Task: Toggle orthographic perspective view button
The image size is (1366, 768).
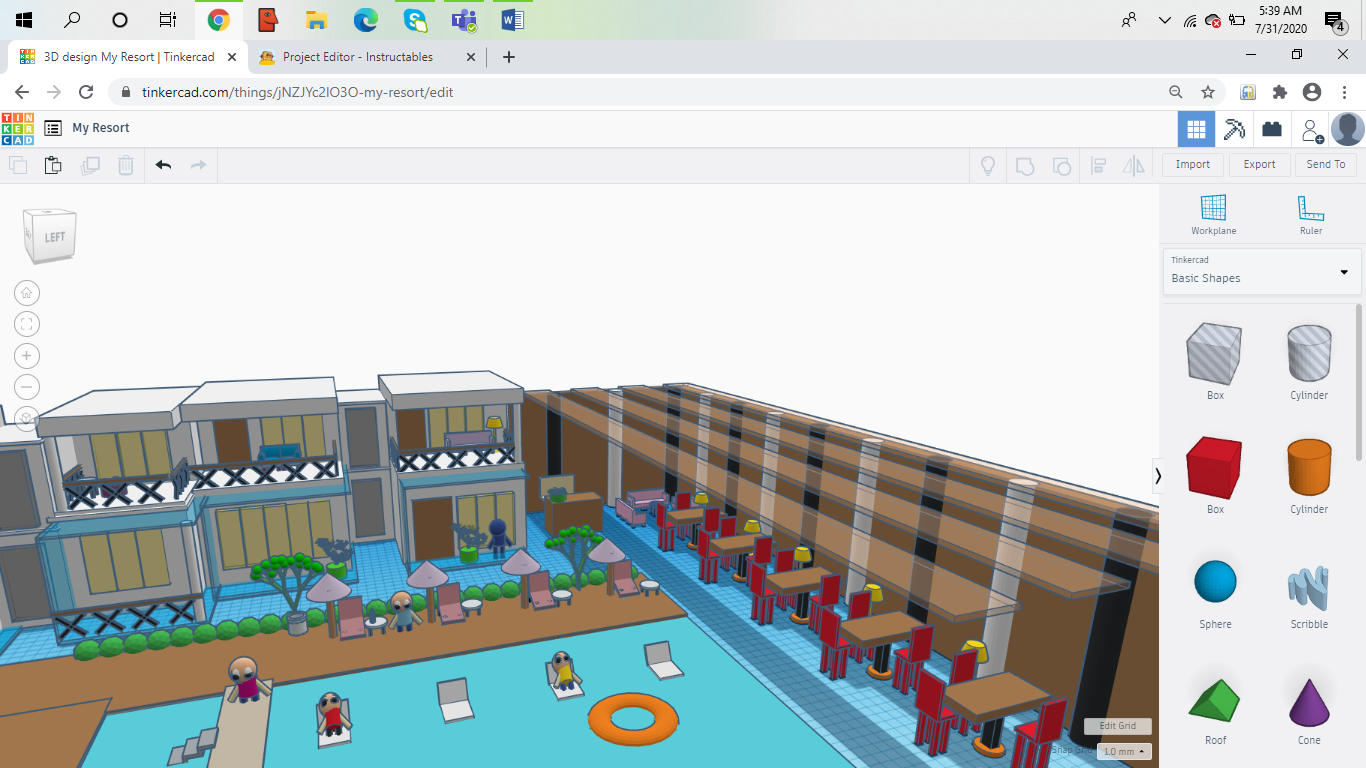Action: (27, 418)
